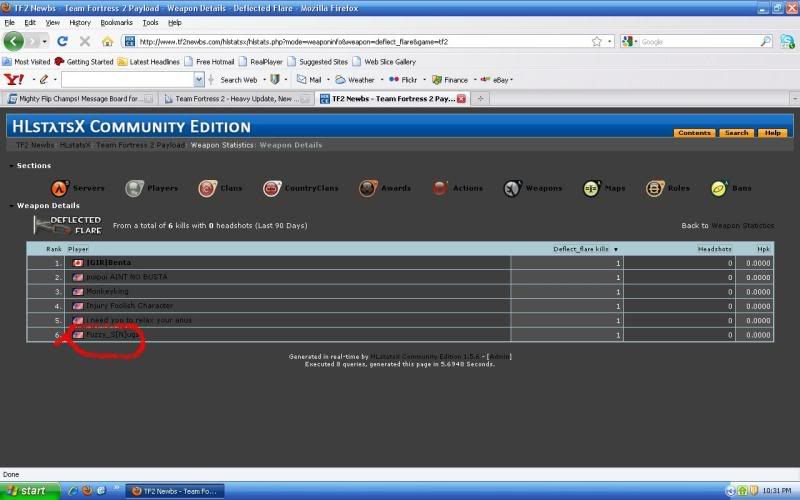The width and height of the screenshot is (800, 500).
Task: Click the Mail envelope icon in Yahoo toolbar
Action: (302, 80)
